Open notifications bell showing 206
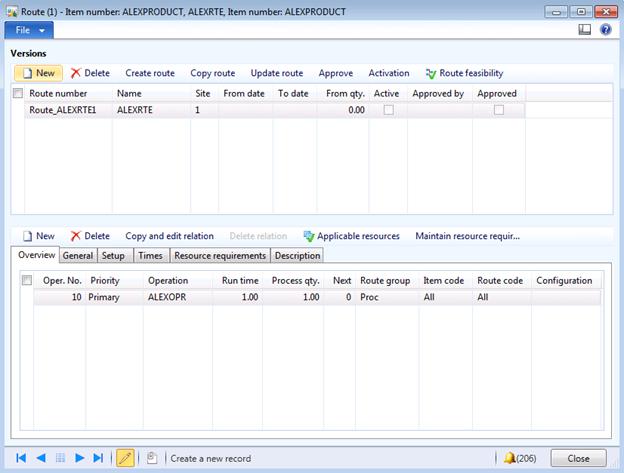Viewport: 624px width, 473px height. 520,458
